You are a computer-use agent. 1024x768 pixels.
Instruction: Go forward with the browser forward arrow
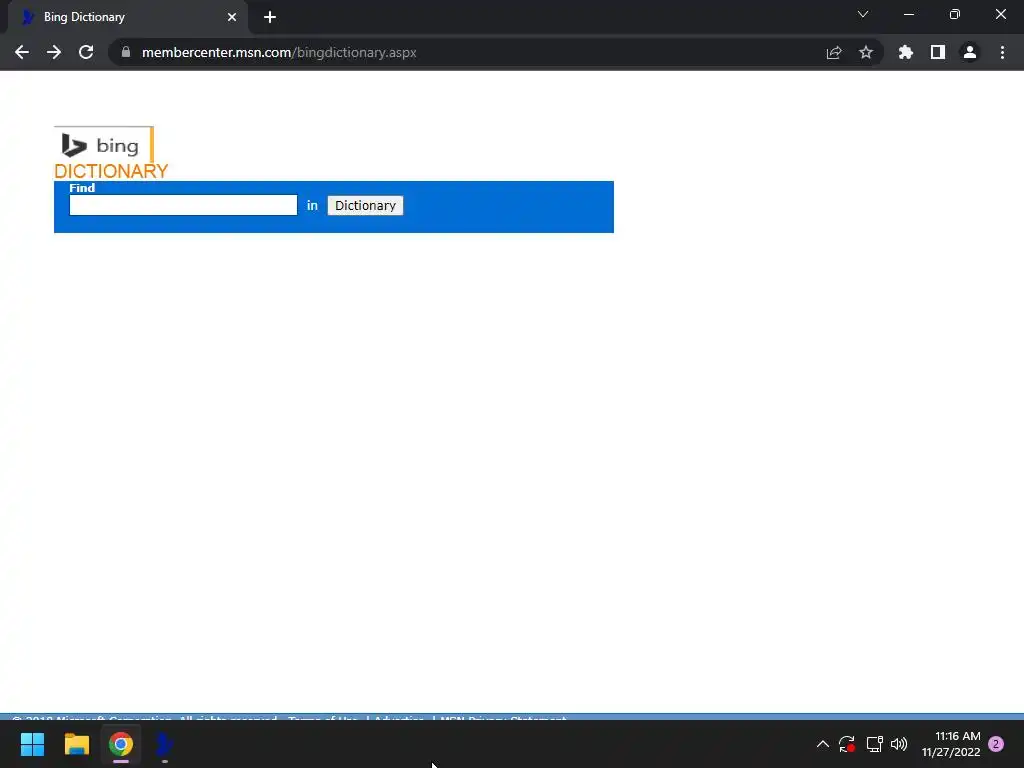tap(54, 52)
